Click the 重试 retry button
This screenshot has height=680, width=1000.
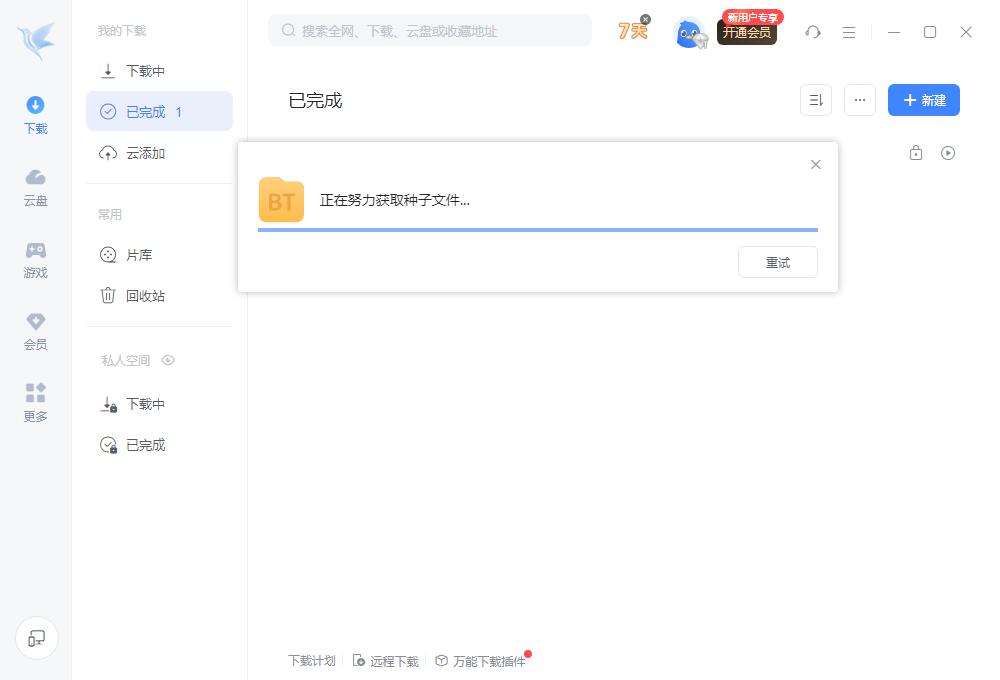coord(778,262)
